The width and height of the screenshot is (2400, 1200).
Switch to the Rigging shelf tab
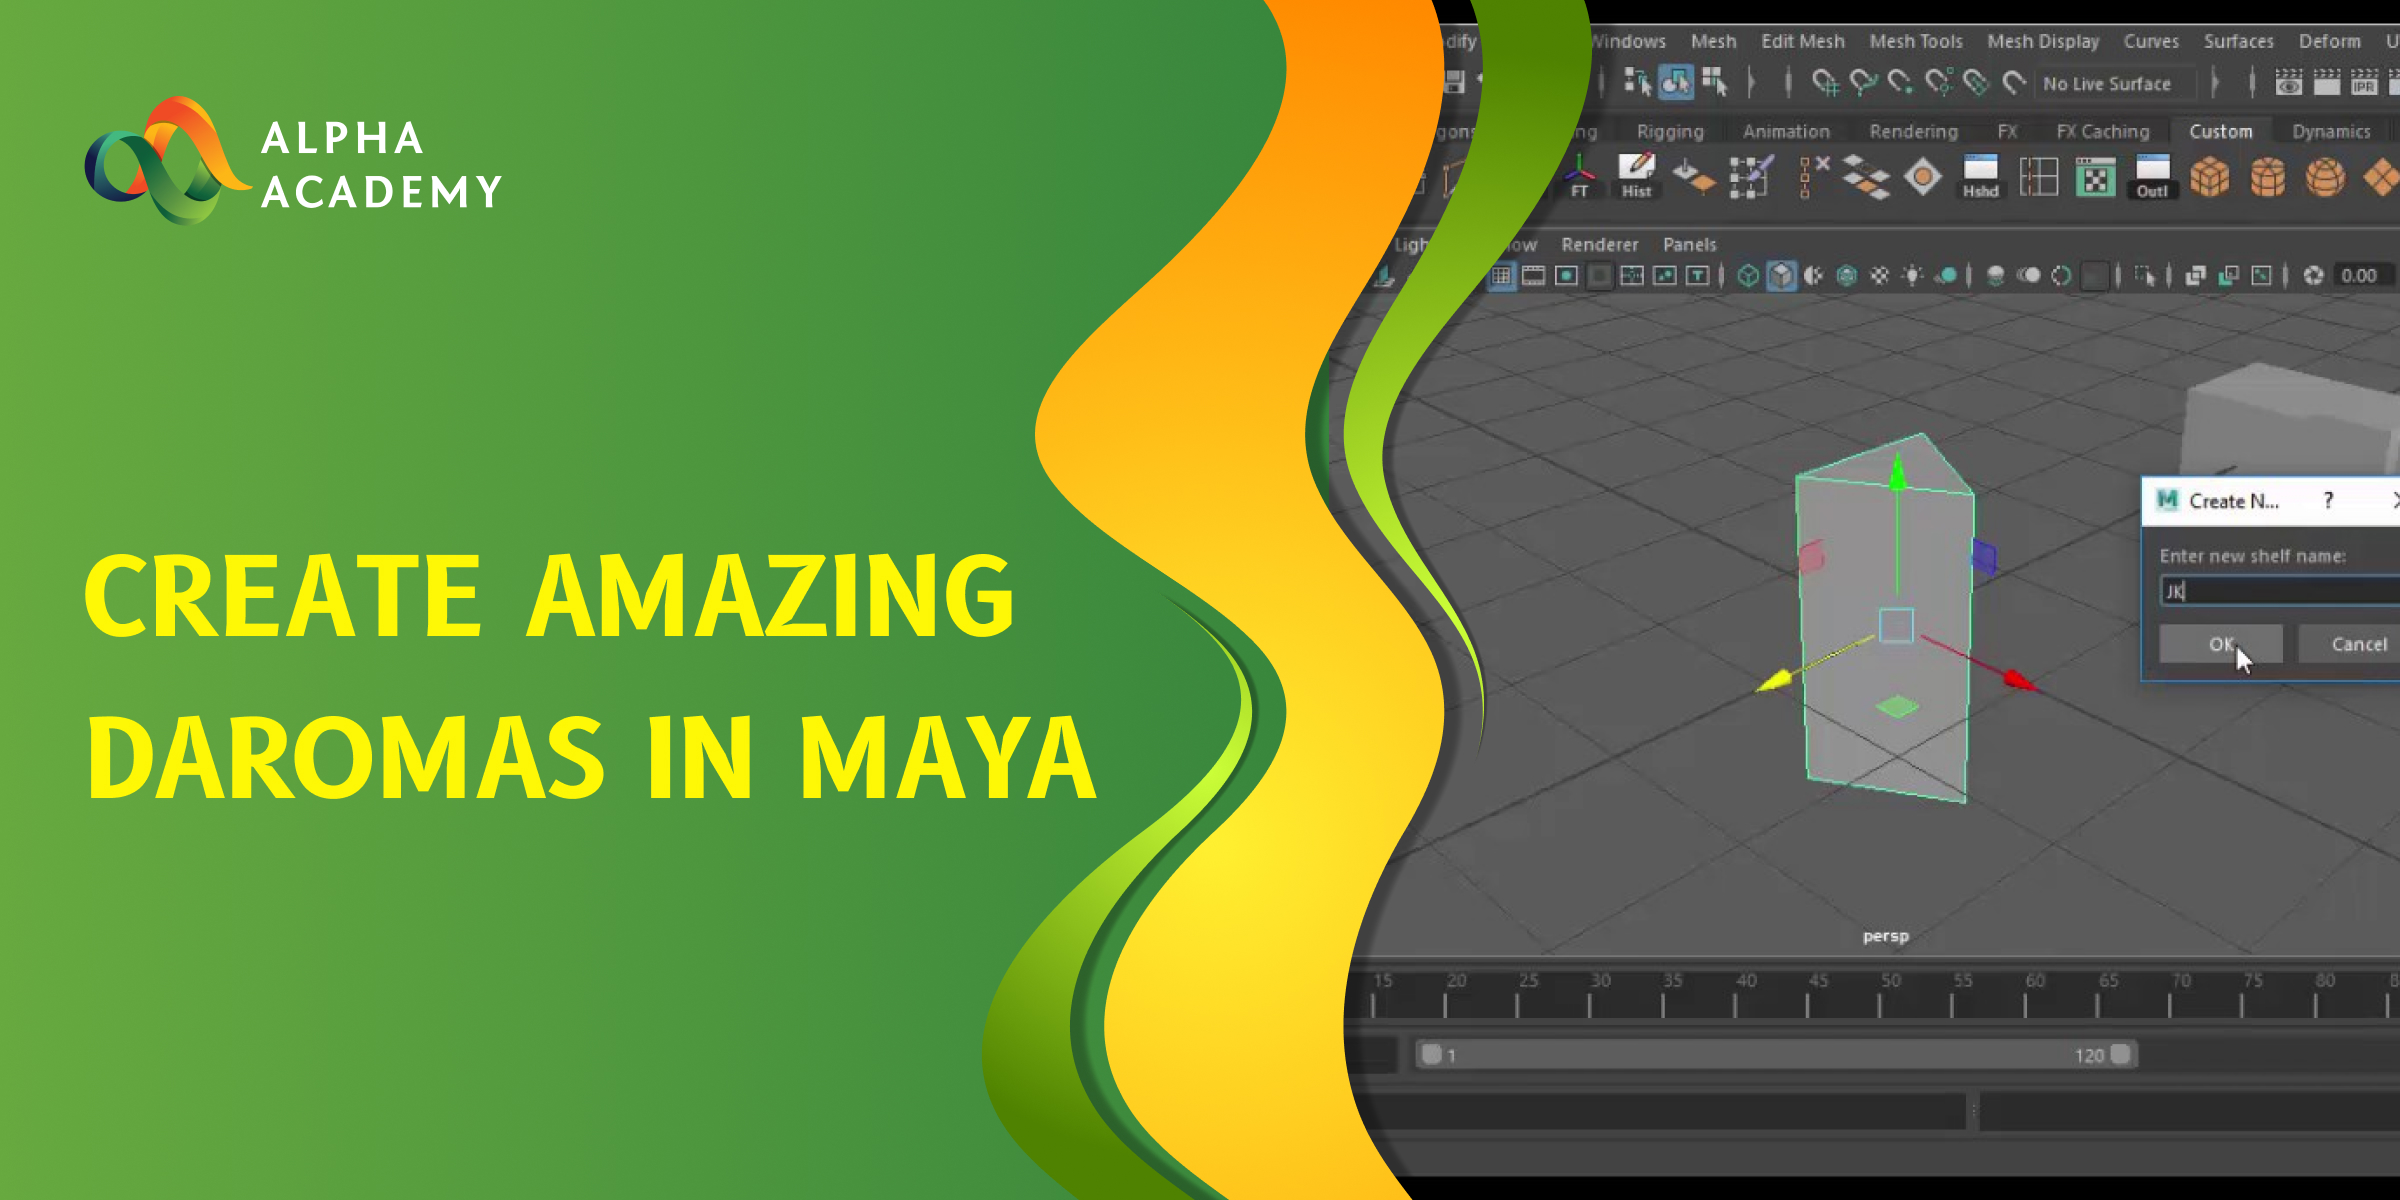click(x=1669, y=131)
